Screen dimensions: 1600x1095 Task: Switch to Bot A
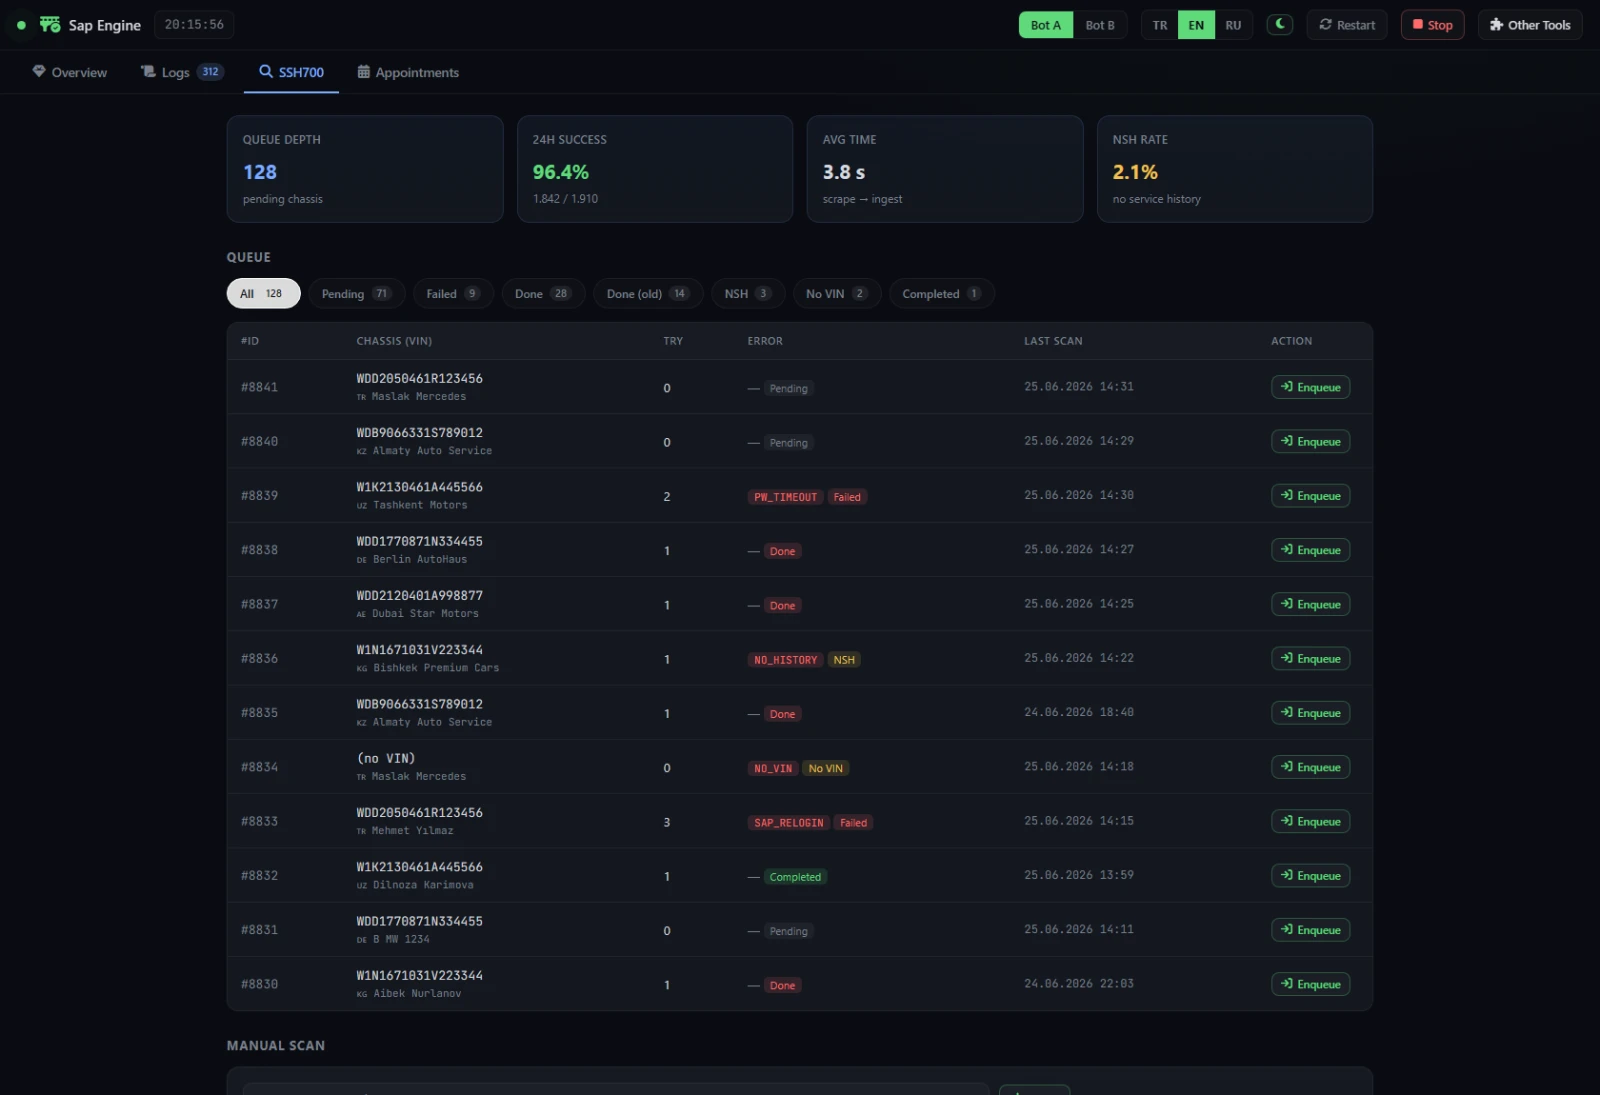(x=1046, y=25)
